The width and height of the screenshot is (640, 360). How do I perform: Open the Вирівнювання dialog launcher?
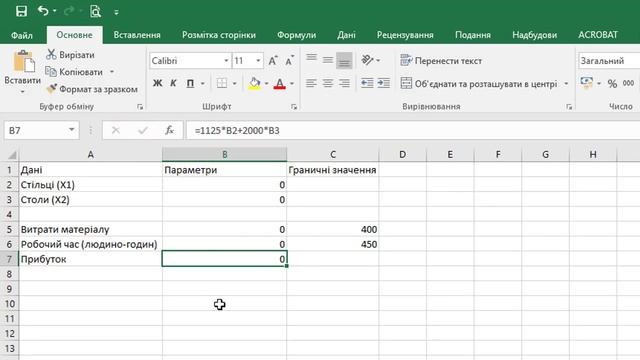point(569,107)
